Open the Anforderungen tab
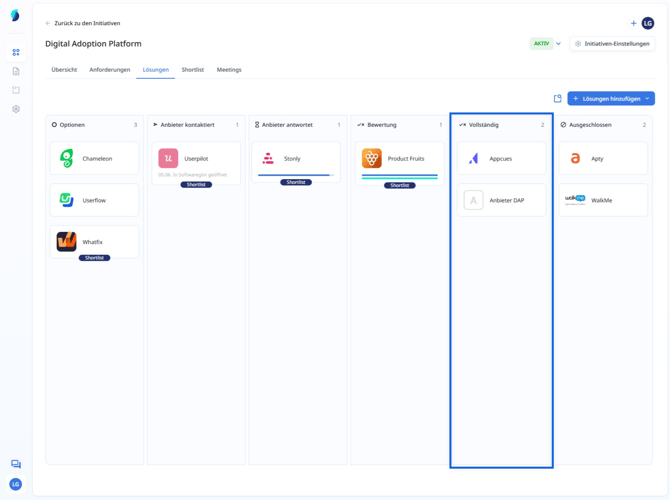This screenshot has height=500, width=670. pyautogui.click(x=109, y=70)
